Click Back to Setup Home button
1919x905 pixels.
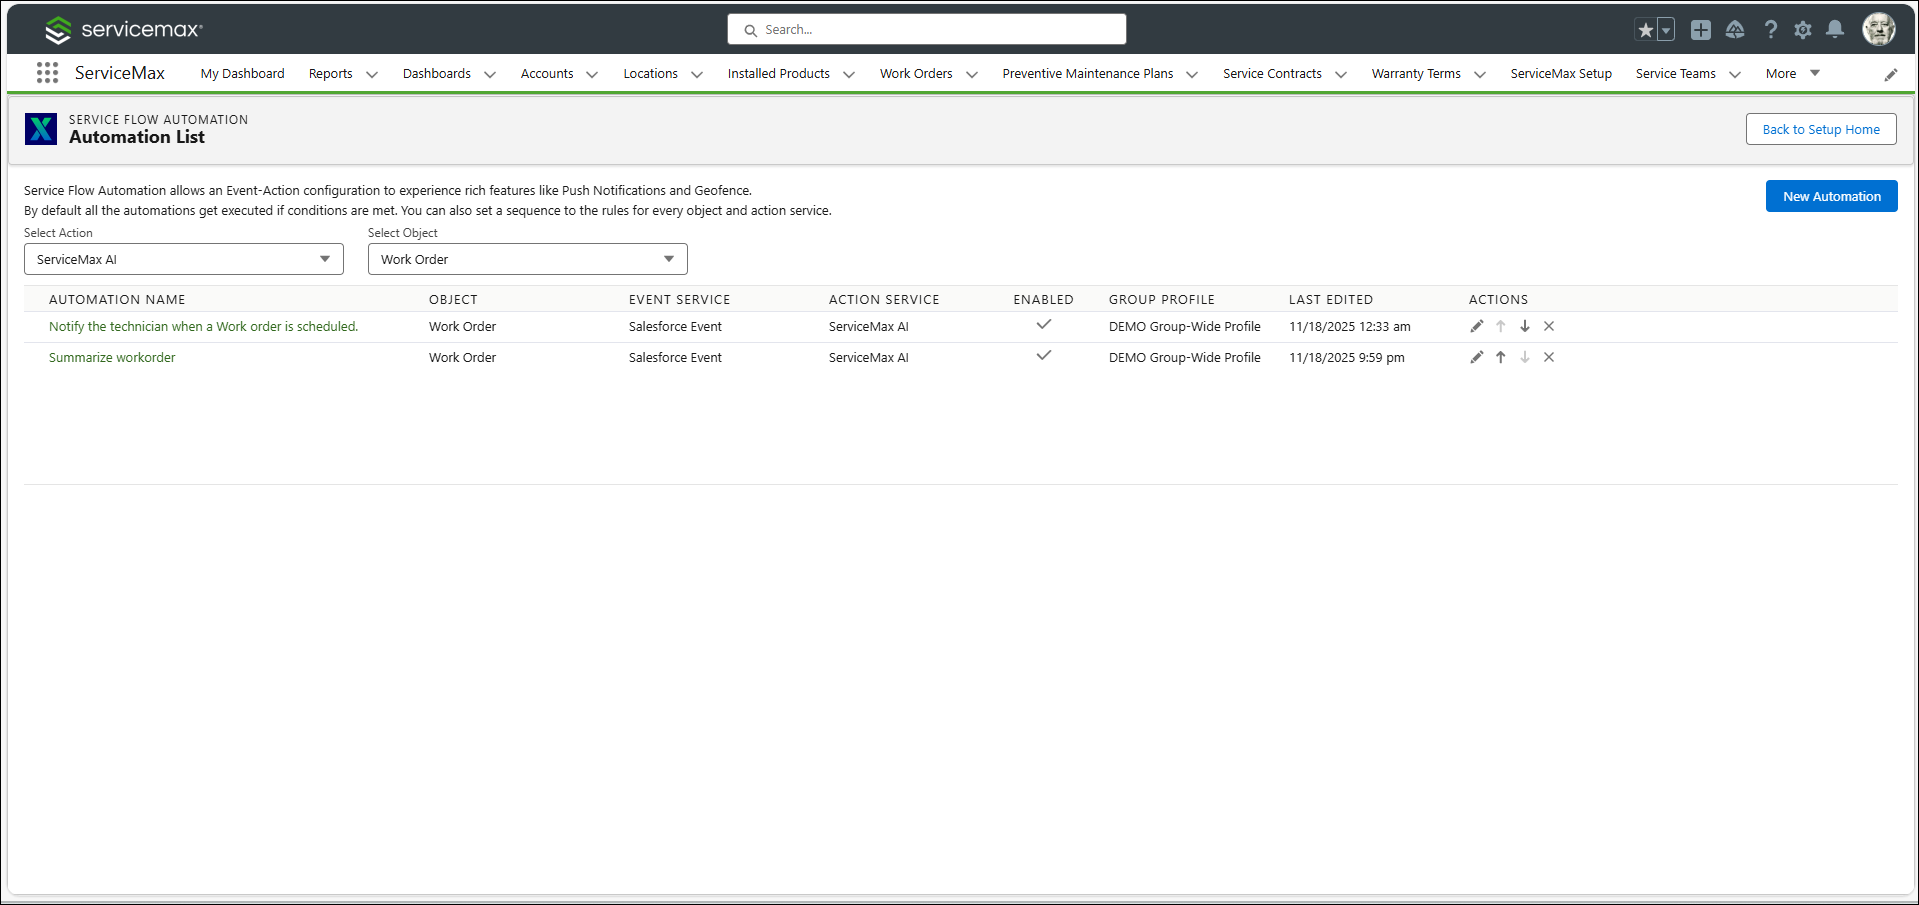(1821, 129)
